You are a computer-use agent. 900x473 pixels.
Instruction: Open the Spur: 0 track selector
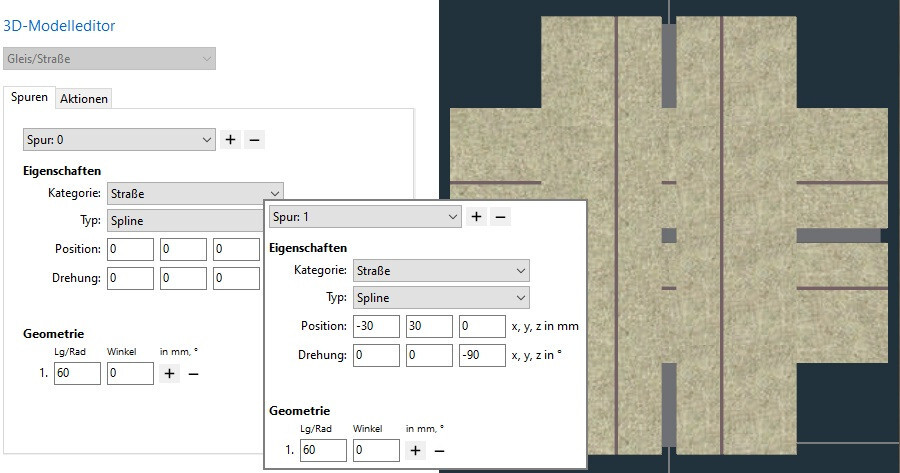point(119,139)
